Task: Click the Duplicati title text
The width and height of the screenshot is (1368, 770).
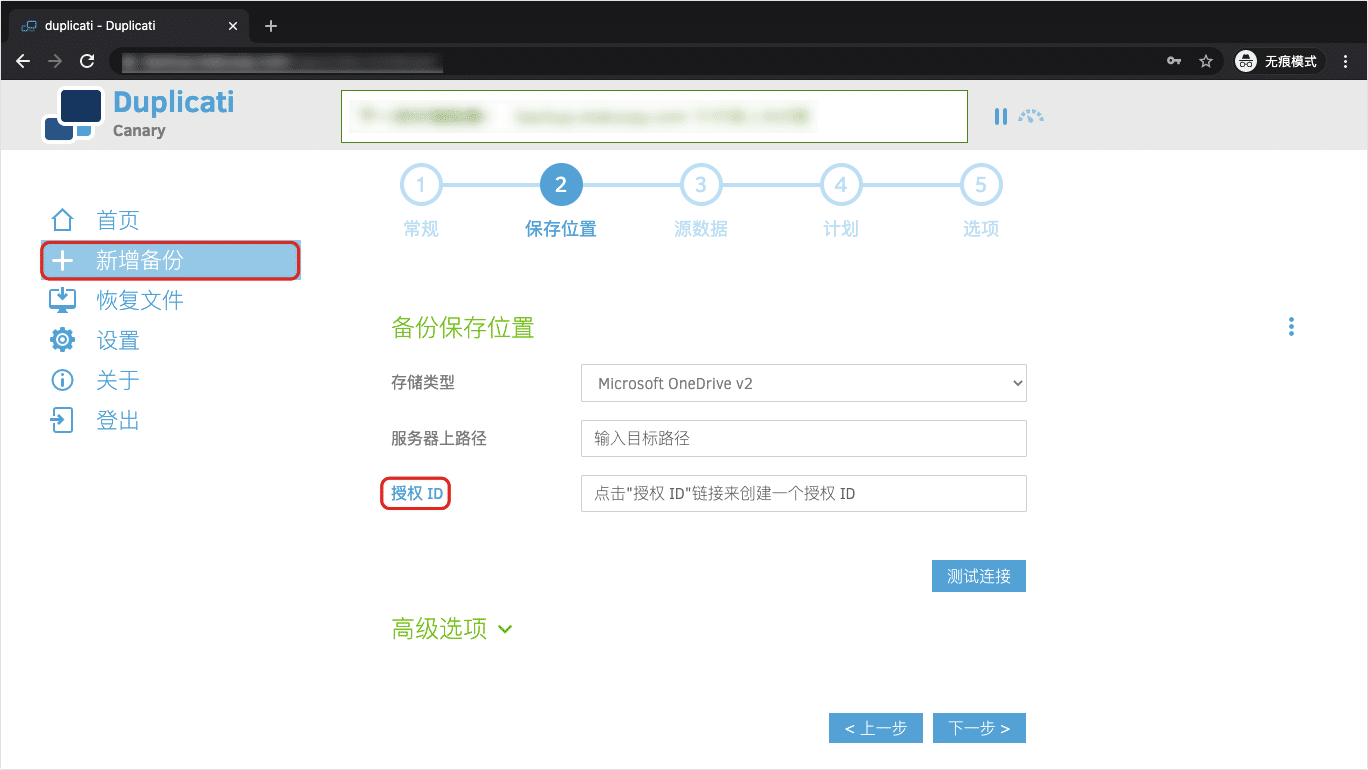Action: coord(174,102)
